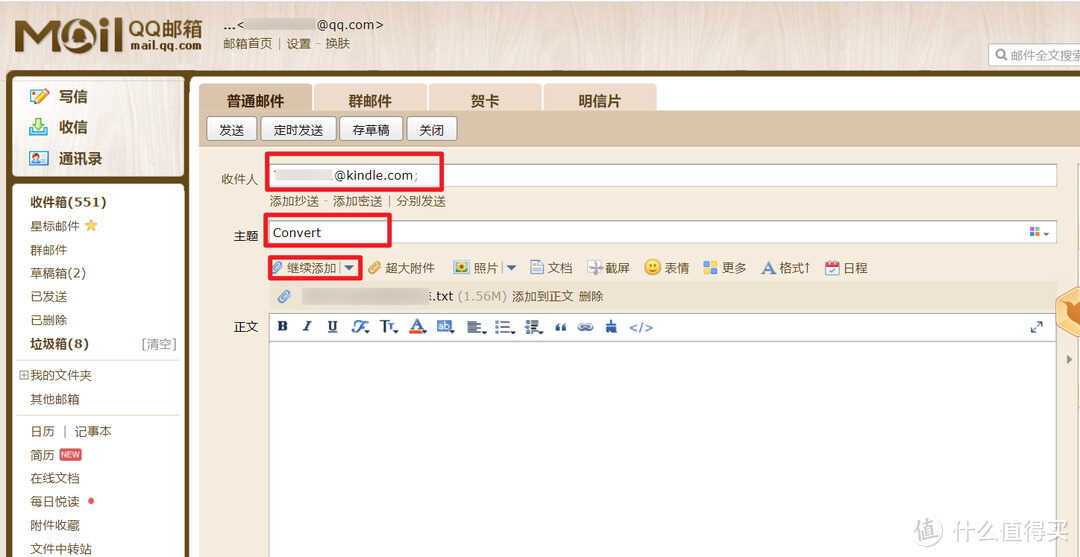
Task: Open 设置 settings link
Action: tap(298, 43)
